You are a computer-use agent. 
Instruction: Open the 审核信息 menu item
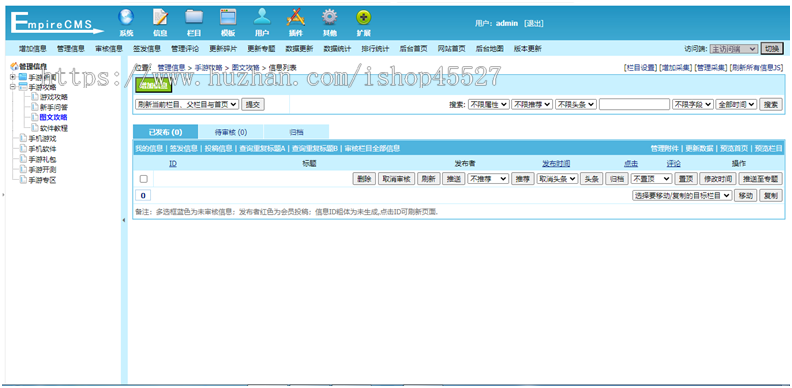pos(109,49)
